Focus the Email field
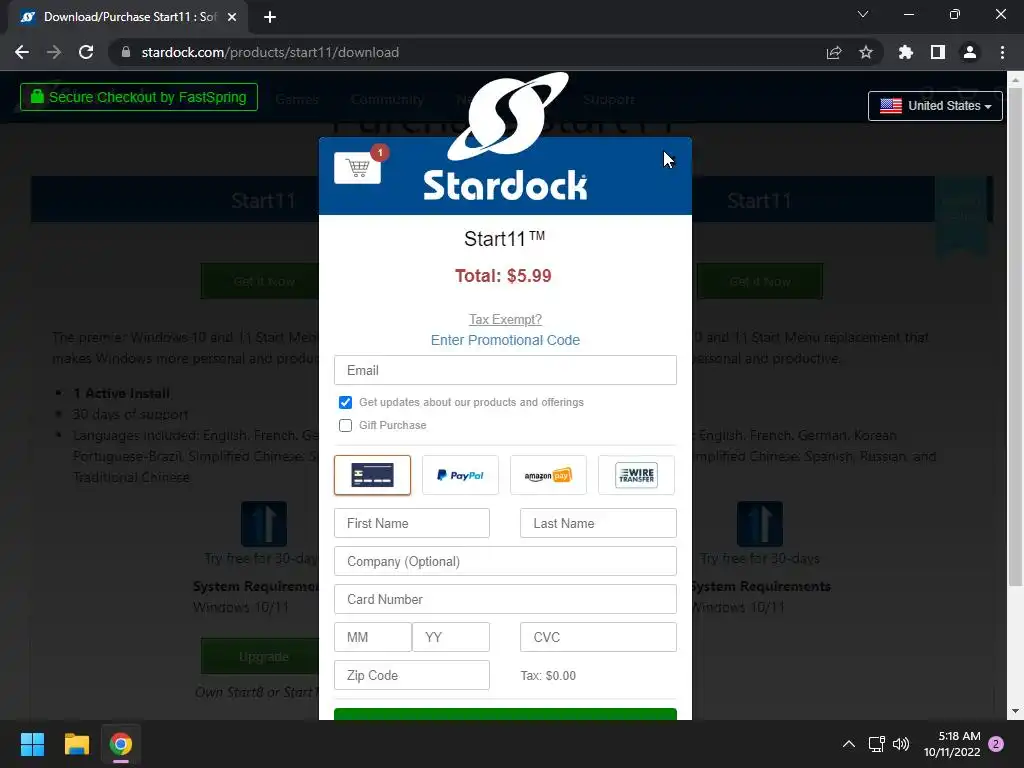The image size is (1024, 768). coord(505,370)
